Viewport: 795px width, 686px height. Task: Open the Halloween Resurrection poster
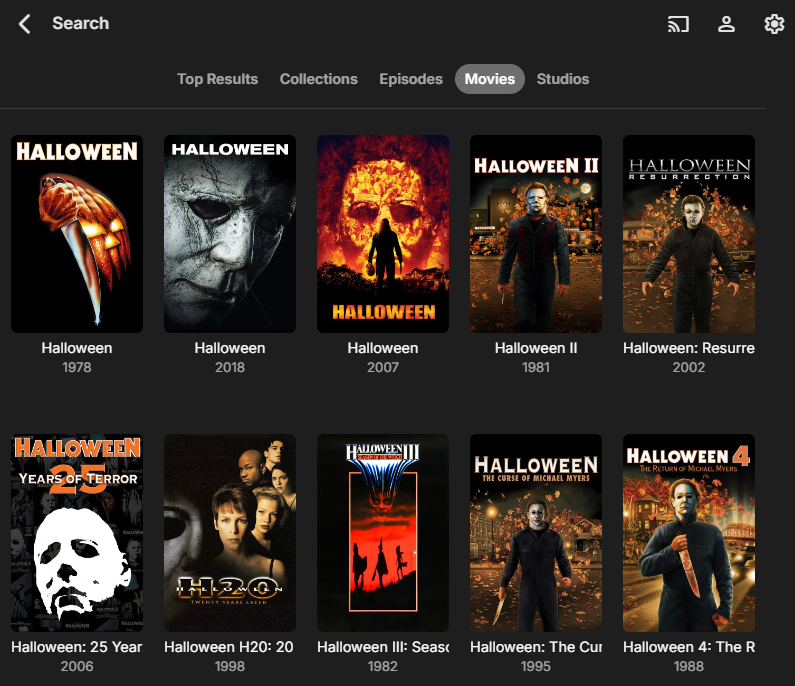(x=689, y=234)
